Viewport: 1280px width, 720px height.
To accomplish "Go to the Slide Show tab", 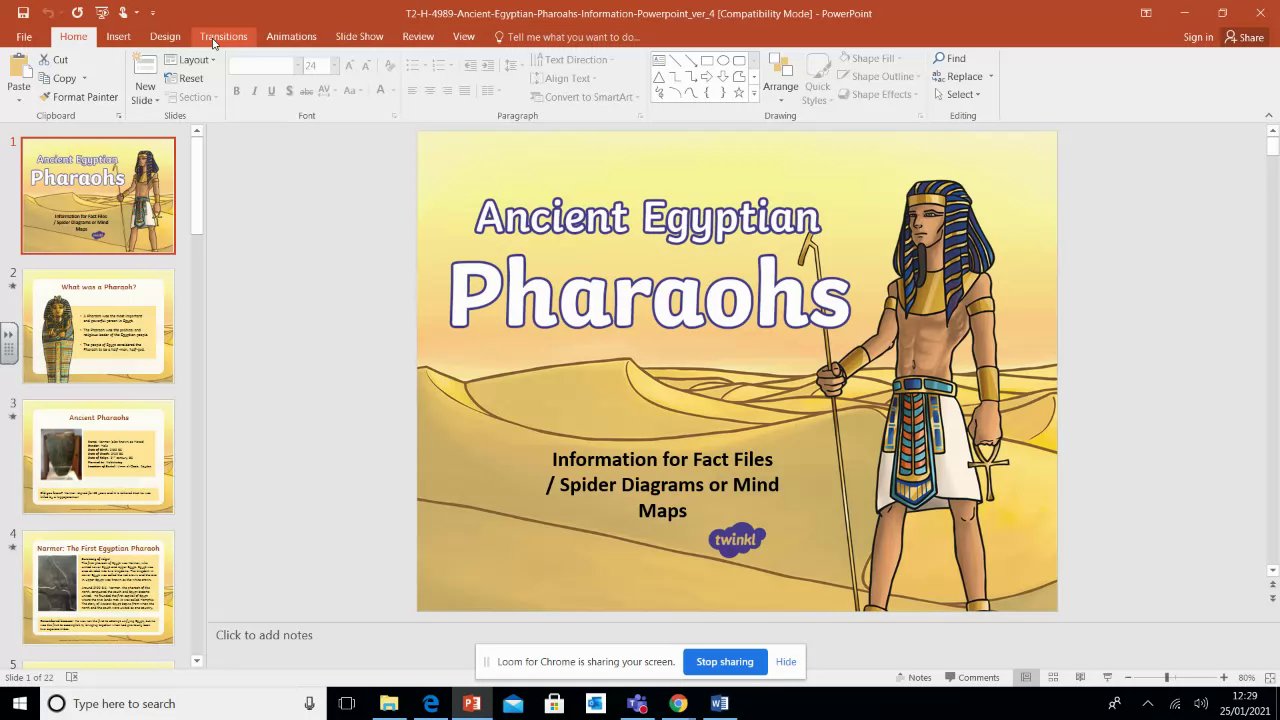I will (359, 37).
